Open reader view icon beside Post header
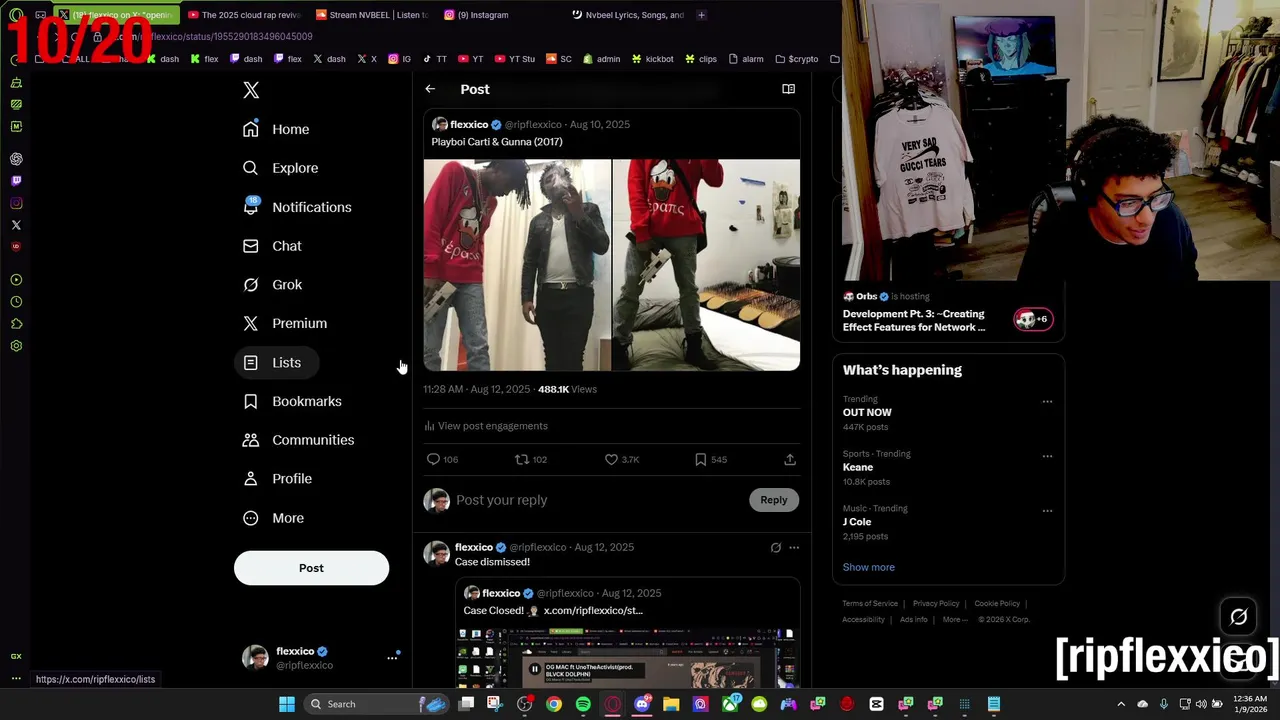1280x720 pixels. click(x=788, y=89)
